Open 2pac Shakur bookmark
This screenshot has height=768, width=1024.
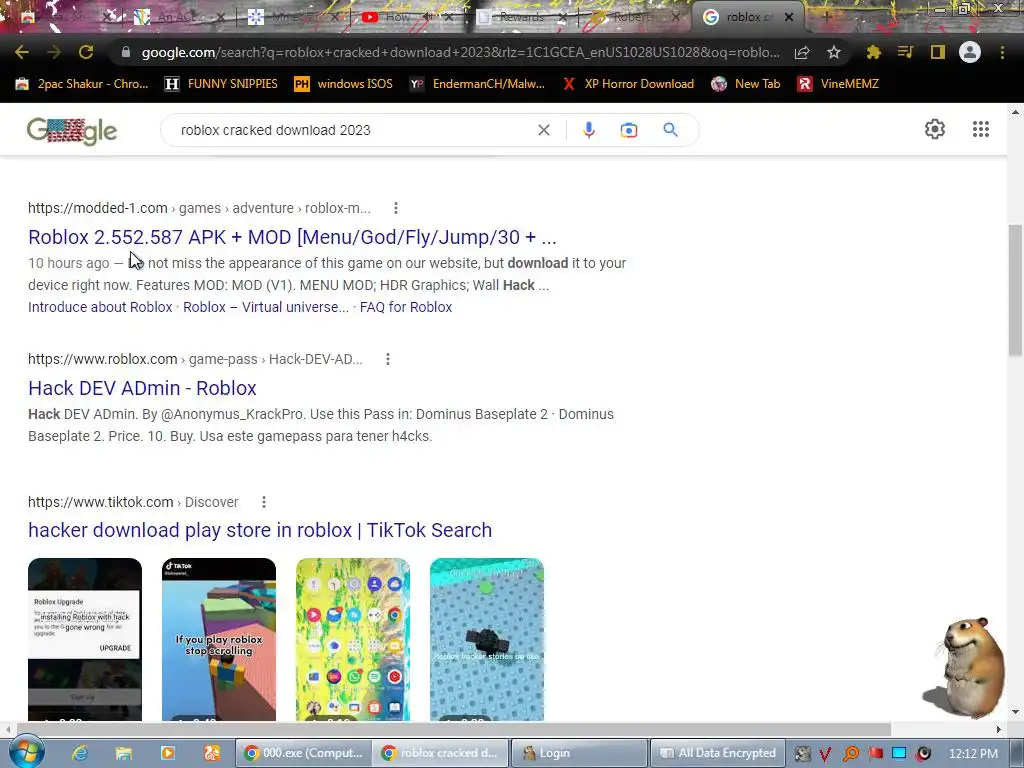pos(82,84)
